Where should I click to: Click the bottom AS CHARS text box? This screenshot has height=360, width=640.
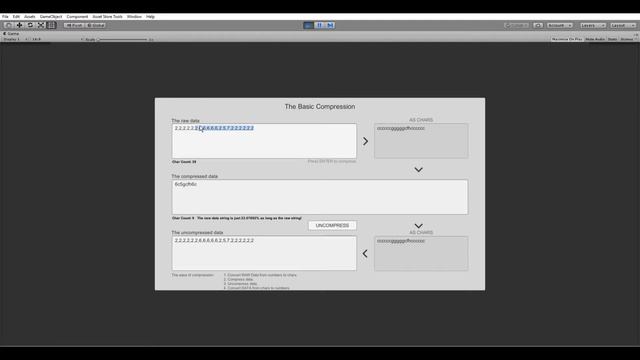[x=421, y=253]
